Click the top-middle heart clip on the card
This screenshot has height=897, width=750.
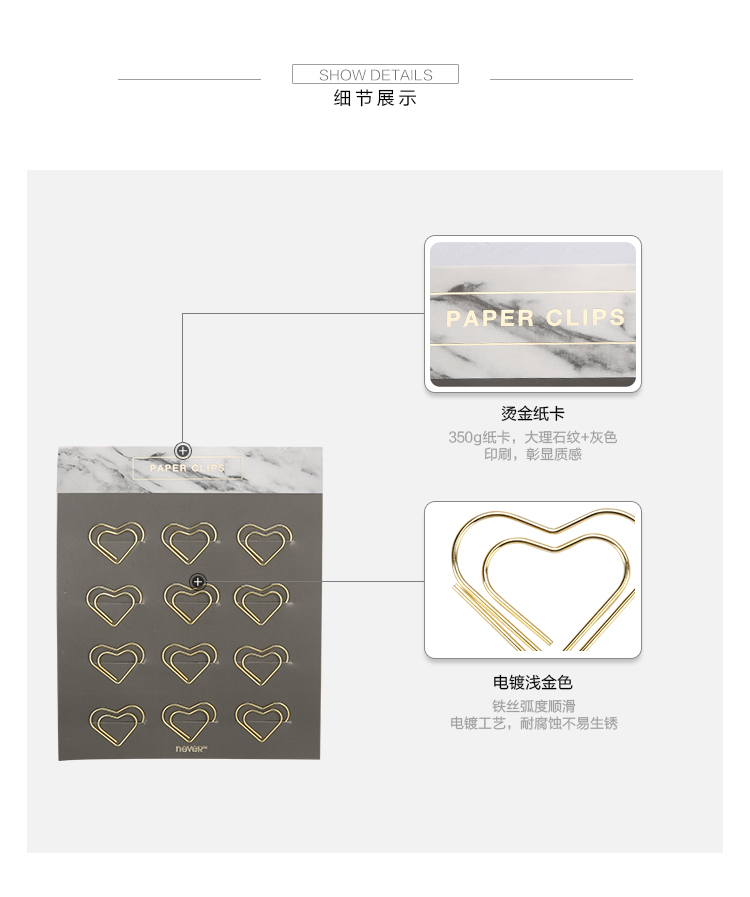click(x=189, y=542)
